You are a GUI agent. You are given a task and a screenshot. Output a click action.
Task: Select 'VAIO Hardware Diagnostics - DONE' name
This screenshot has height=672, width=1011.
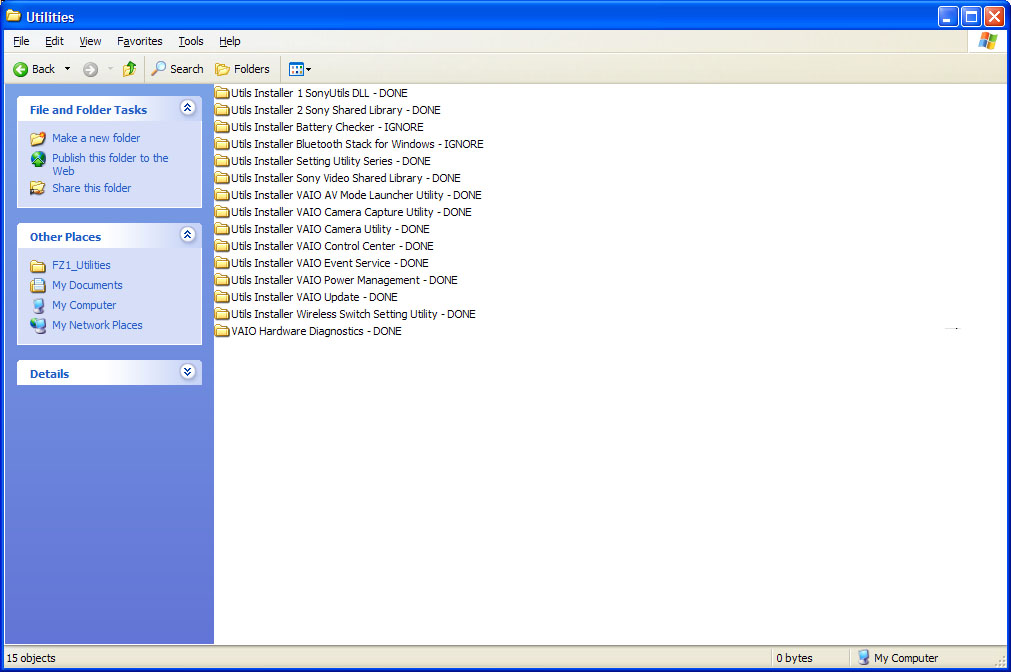(316, 331)
